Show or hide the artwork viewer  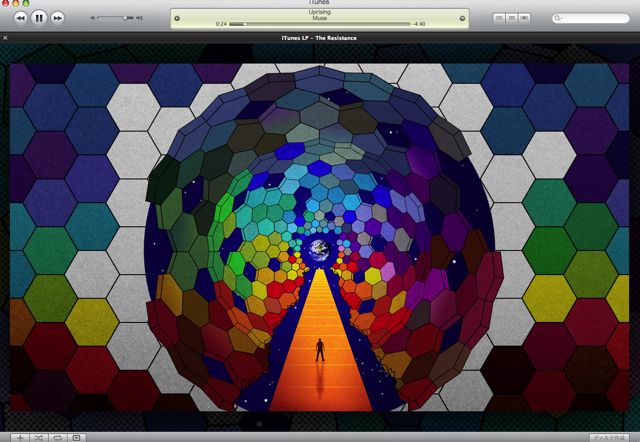(76, 438)
